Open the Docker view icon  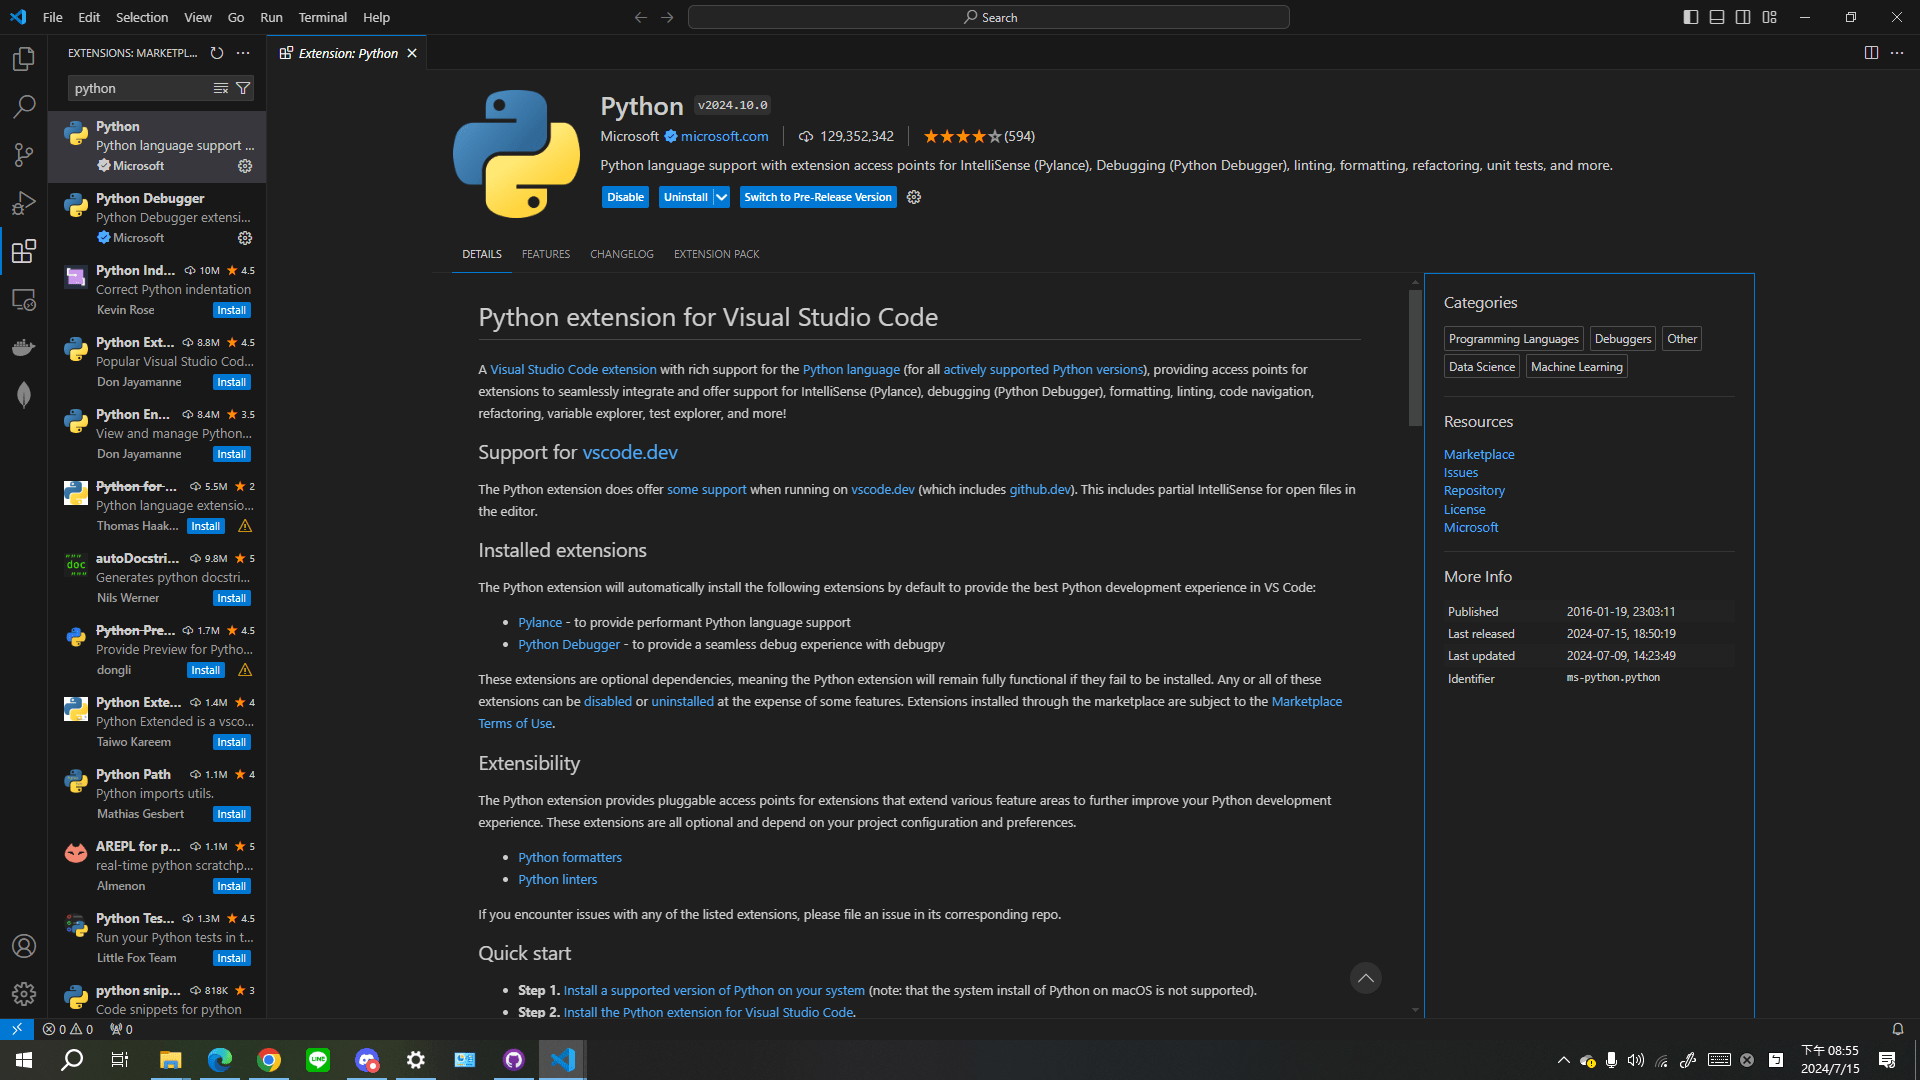point(24,347)
